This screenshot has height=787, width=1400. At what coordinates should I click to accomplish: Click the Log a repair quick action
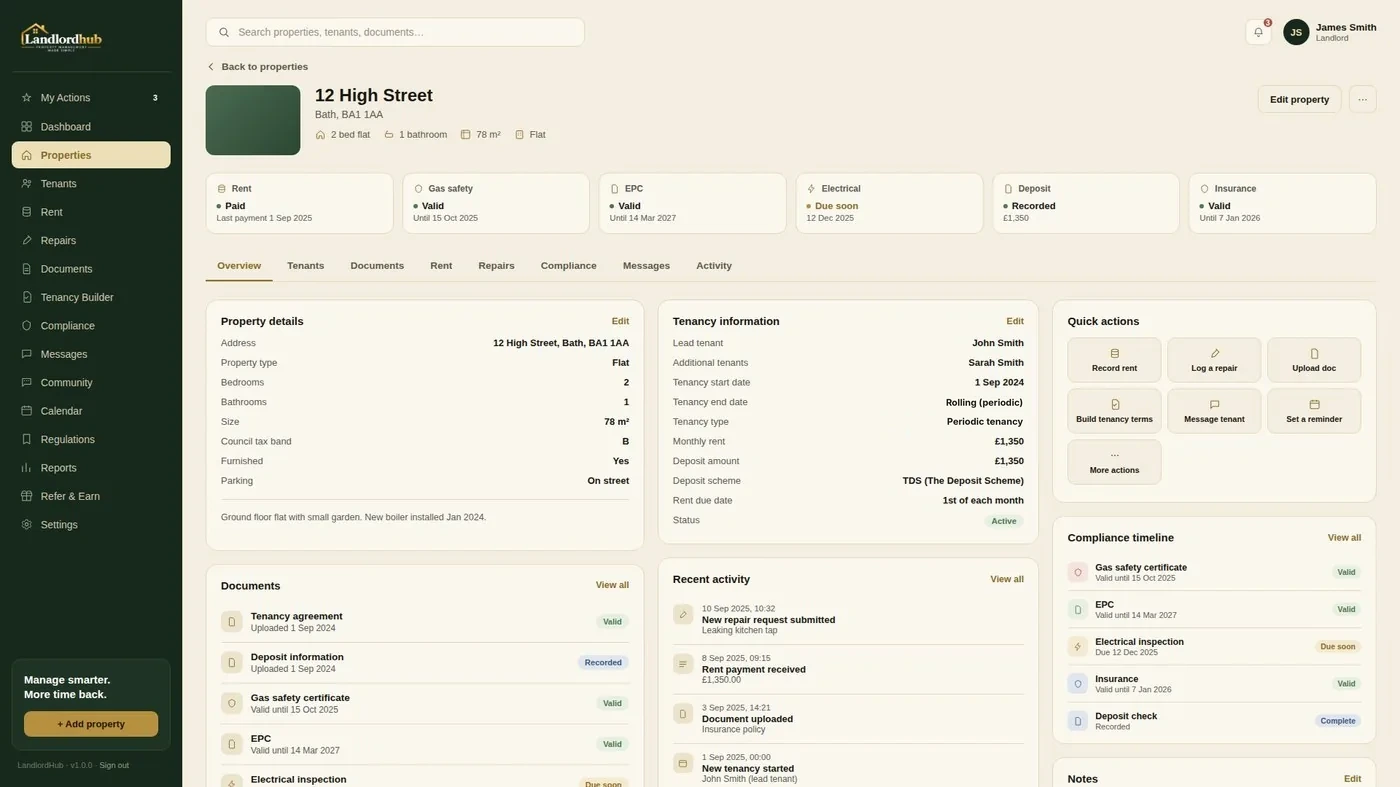(x=1214, y=360)
